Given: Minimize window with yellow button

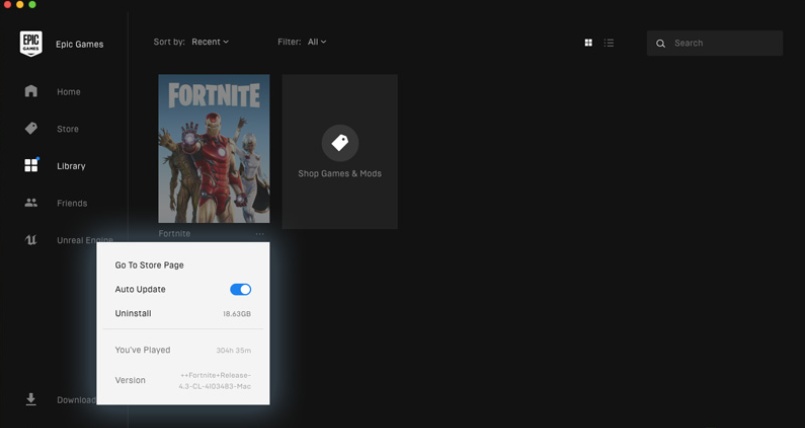Looking at the screenshot, I should click(x=20, y=4).
